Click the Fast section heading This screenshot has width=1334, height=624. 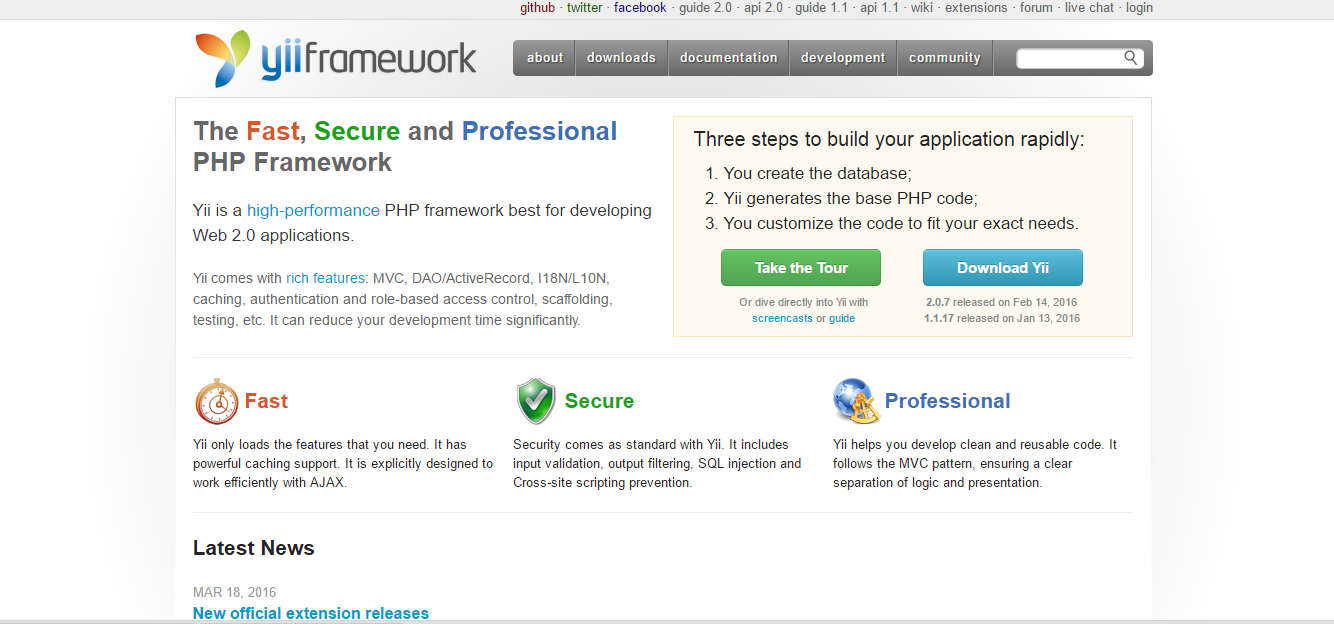click(266, 401)
